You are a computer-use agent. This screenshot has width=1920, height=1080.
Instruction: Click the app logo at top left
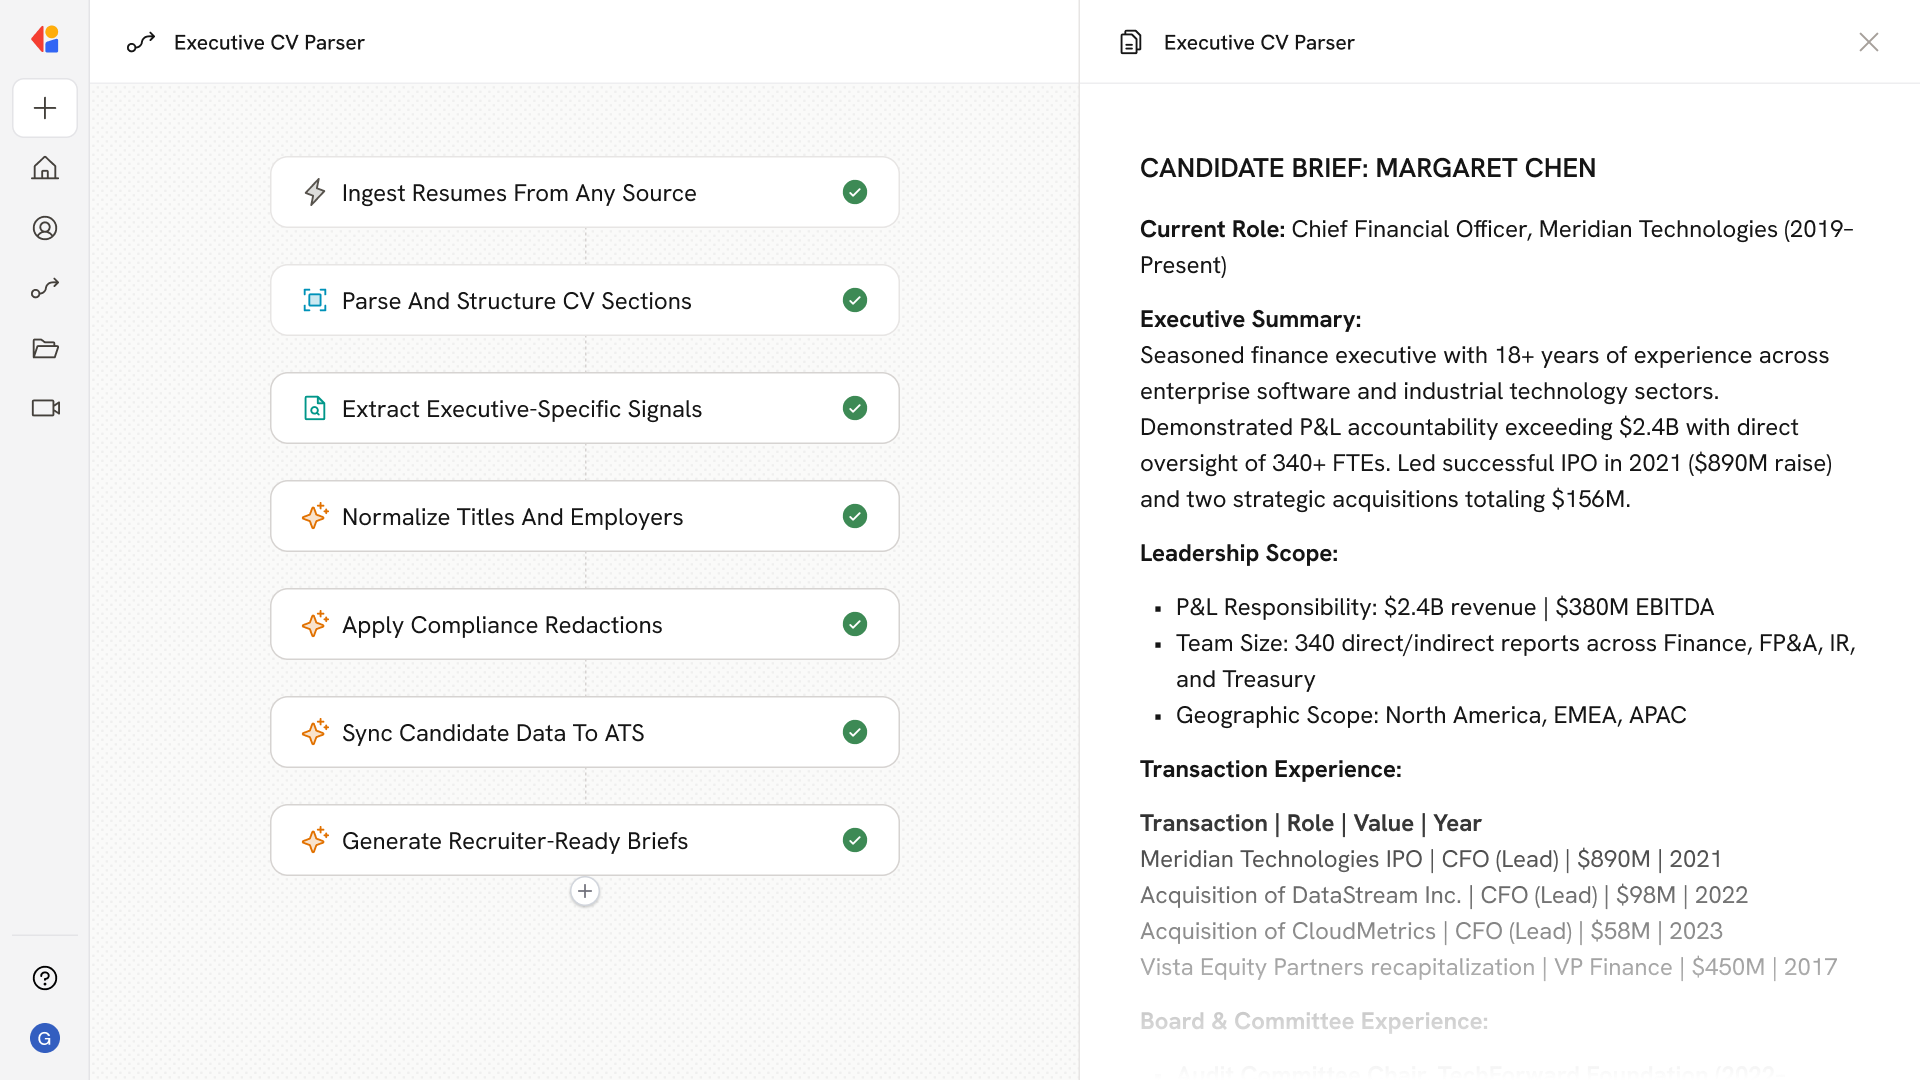click(45, 40)
